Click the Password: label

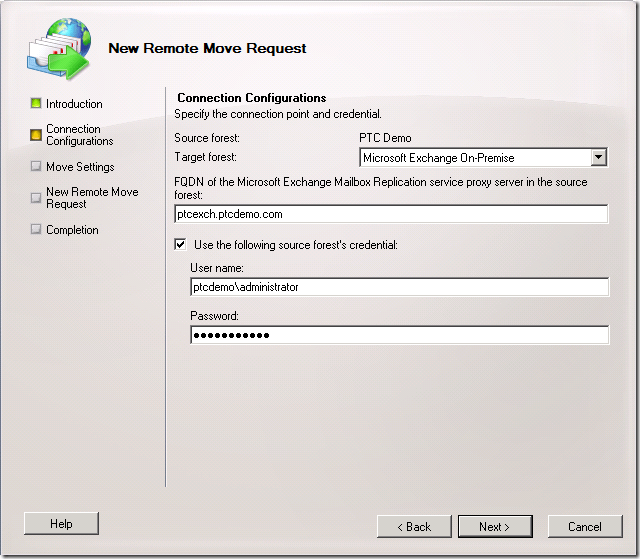pyautogui.click(x=214, y=316)
